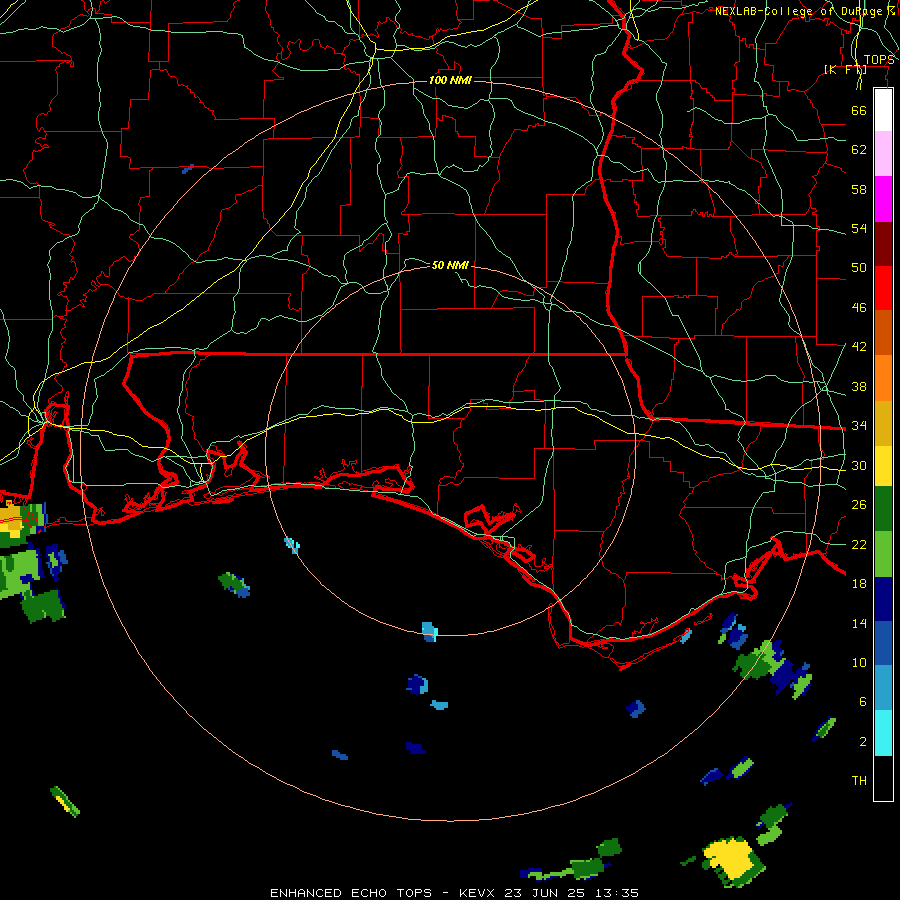Click the light pink swatch below 62

(883, 154)
